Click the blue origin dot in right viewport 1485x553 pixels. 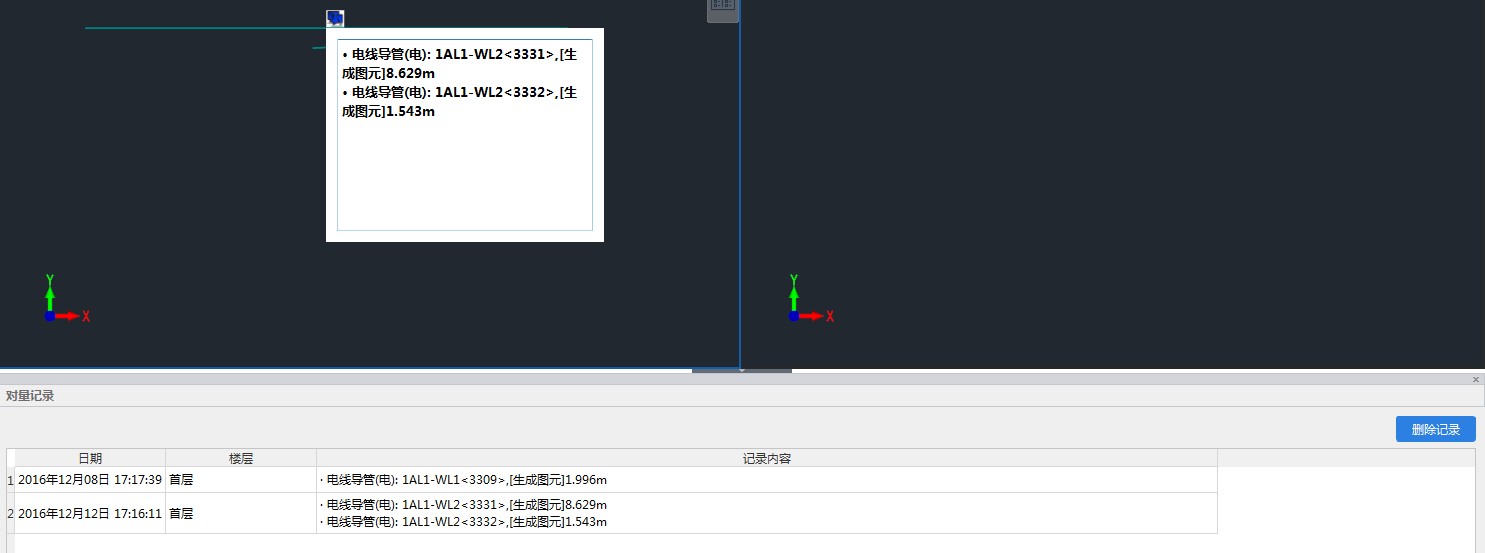(x=793, y=316)
